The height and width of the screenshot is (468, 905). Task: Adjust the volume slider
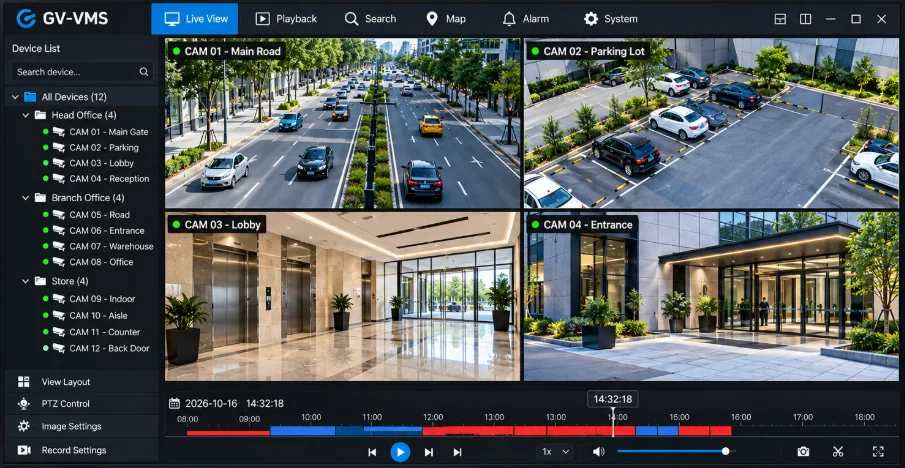[674, 451]
